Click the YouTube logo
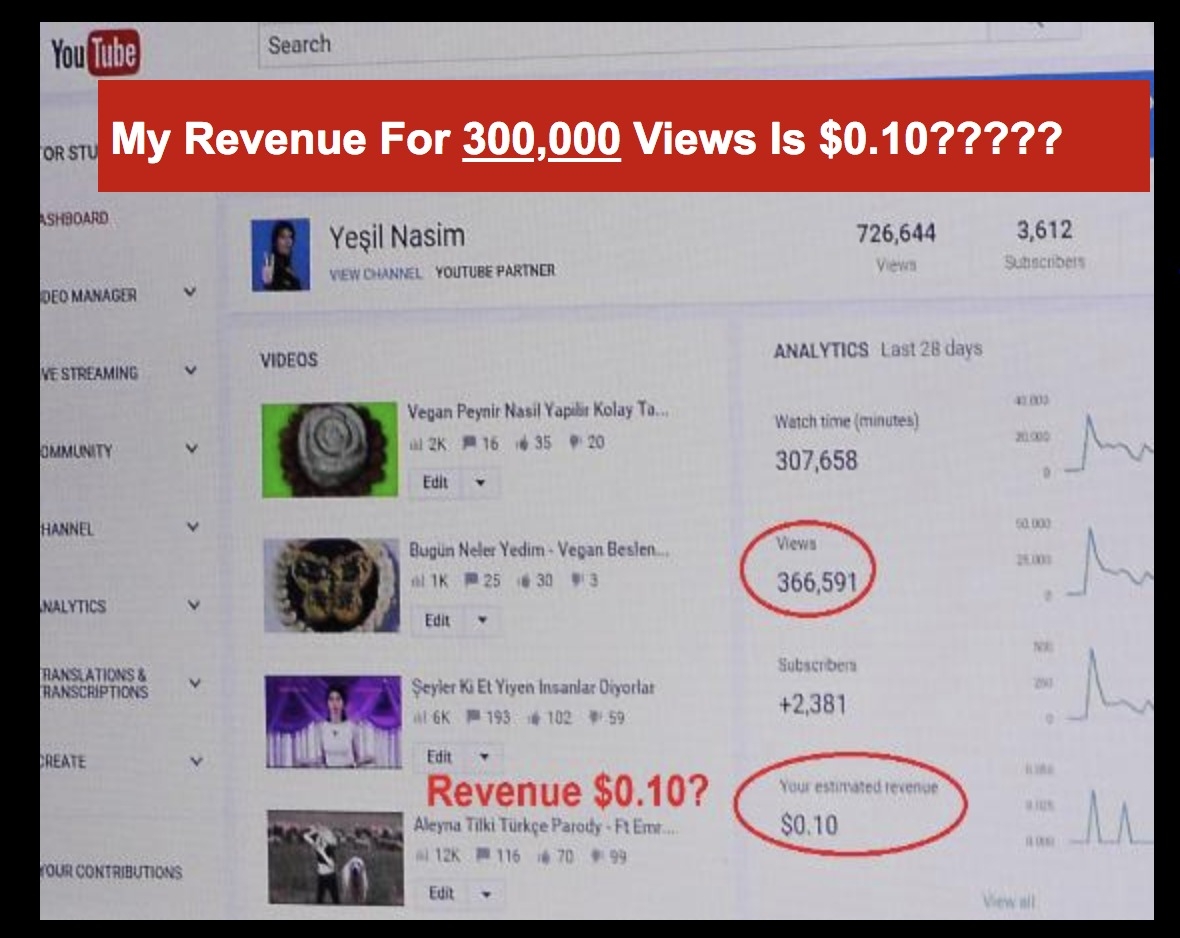This screenshot has height=938, width=1180. [x=95, y=52]
